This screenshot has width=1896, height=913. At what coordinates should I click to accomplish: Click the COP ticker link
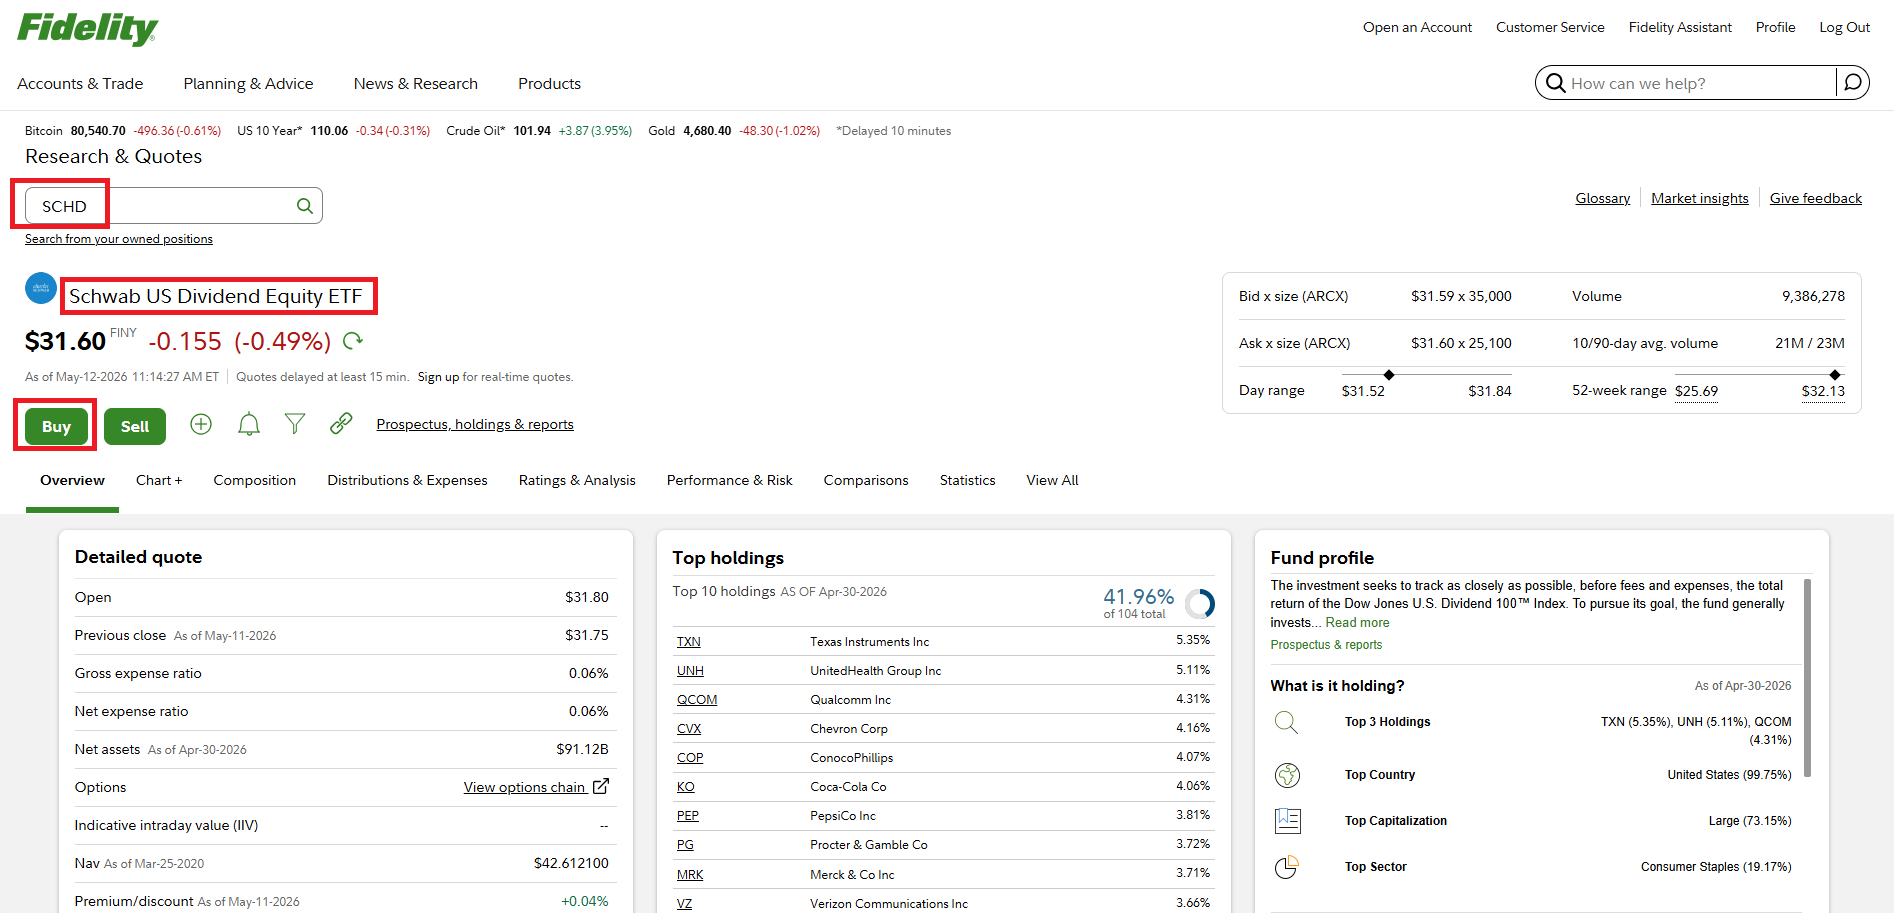[x=690, y=758]
